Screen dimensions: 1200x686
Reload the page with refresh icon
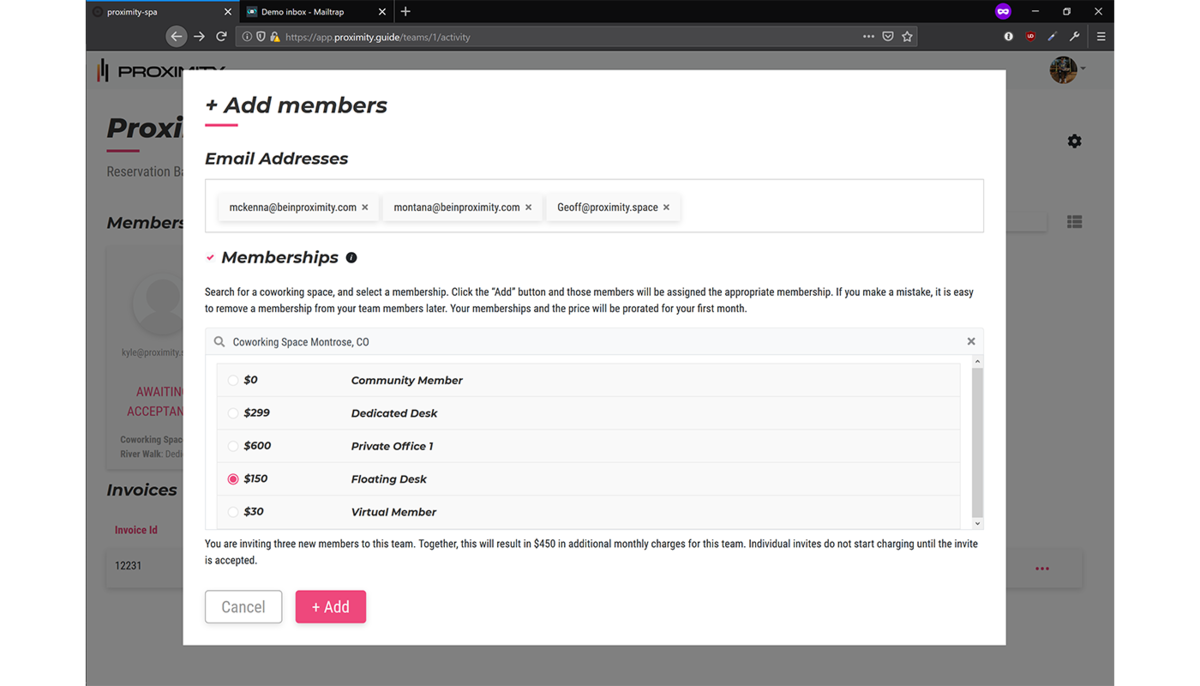[x=221, y=37]
